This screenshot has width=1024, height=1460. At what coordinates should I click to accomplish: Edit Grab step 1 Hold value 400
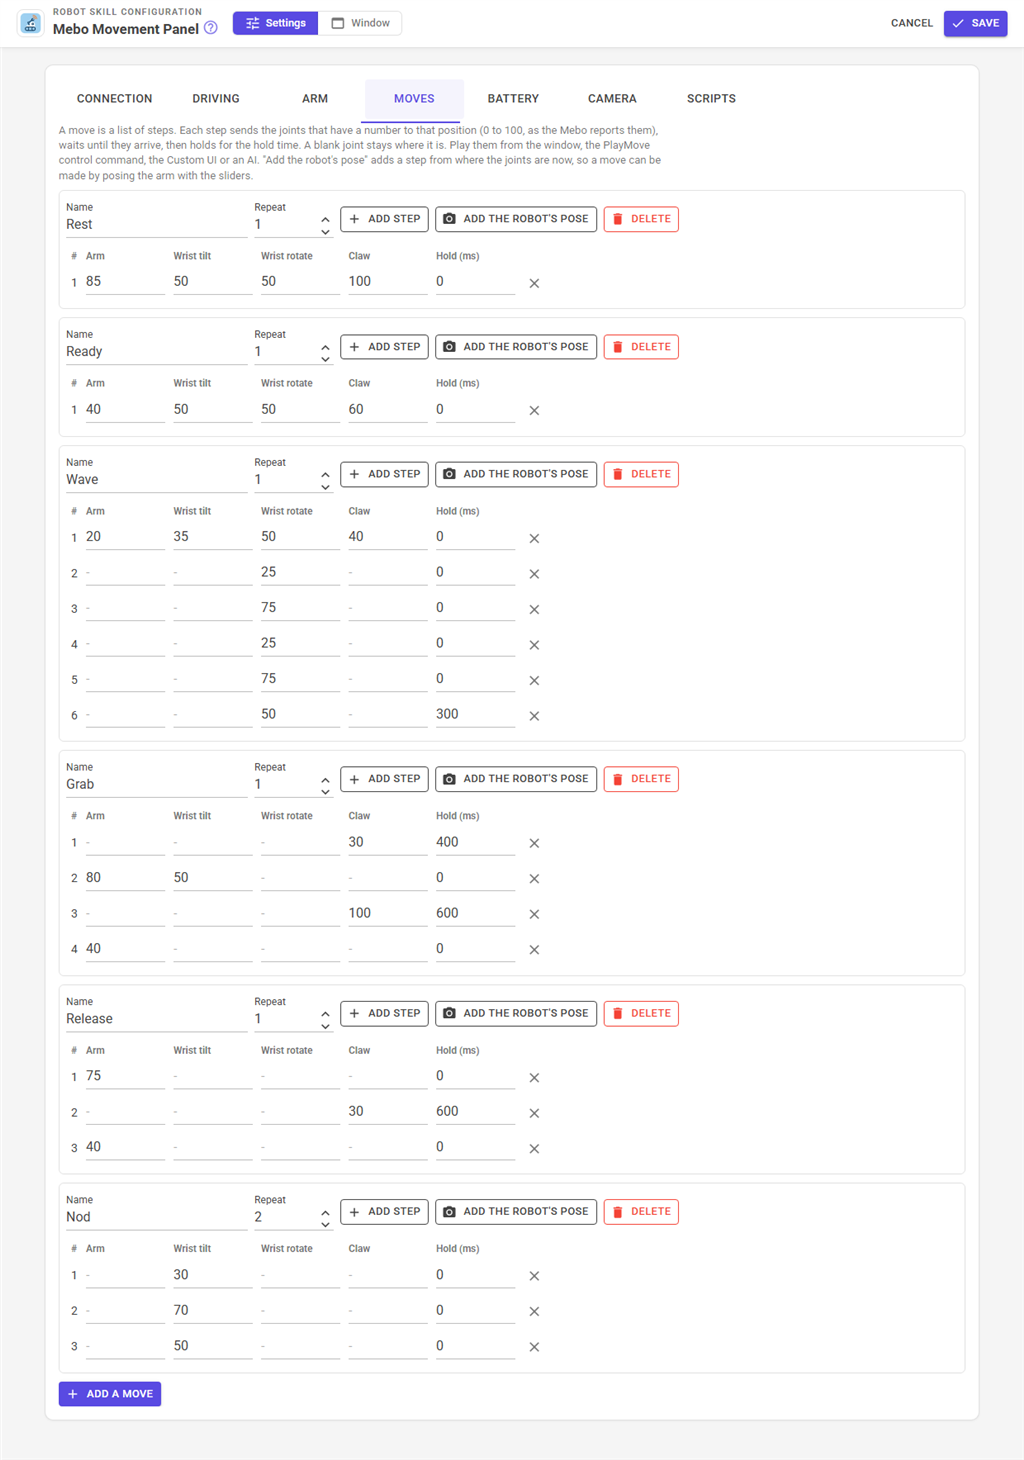475,842
